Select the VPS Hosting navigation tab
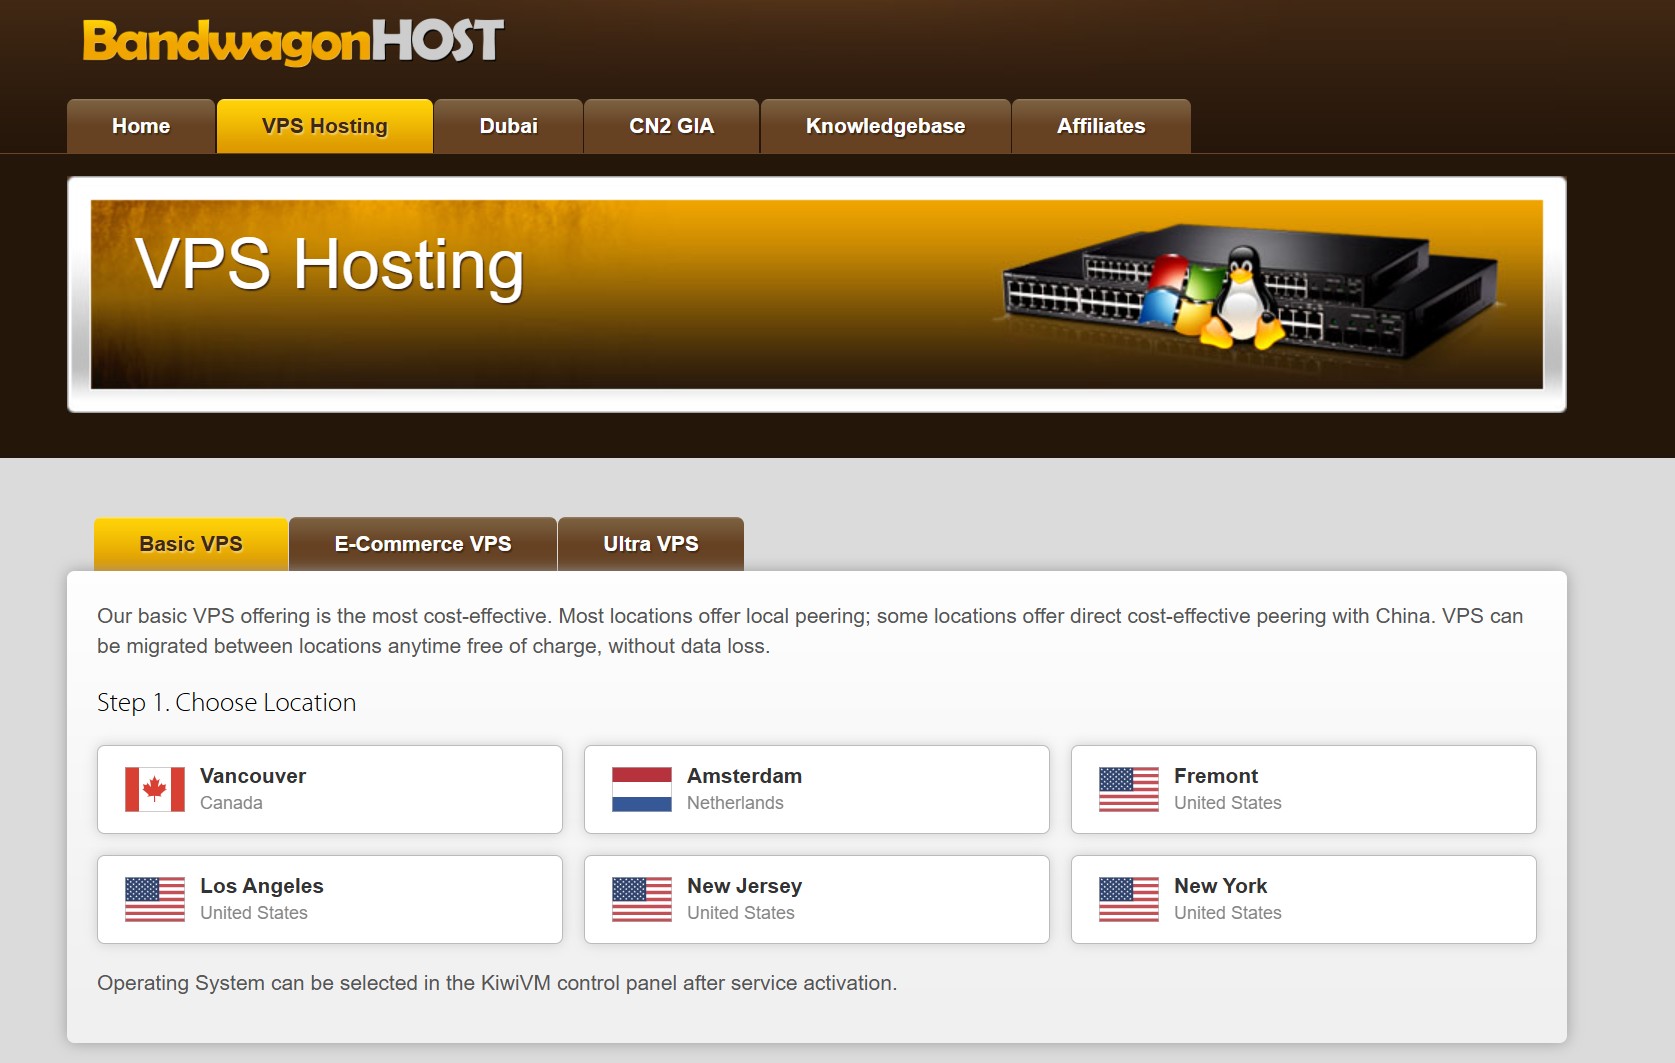1675x1063 pixels. coord(324,126)
